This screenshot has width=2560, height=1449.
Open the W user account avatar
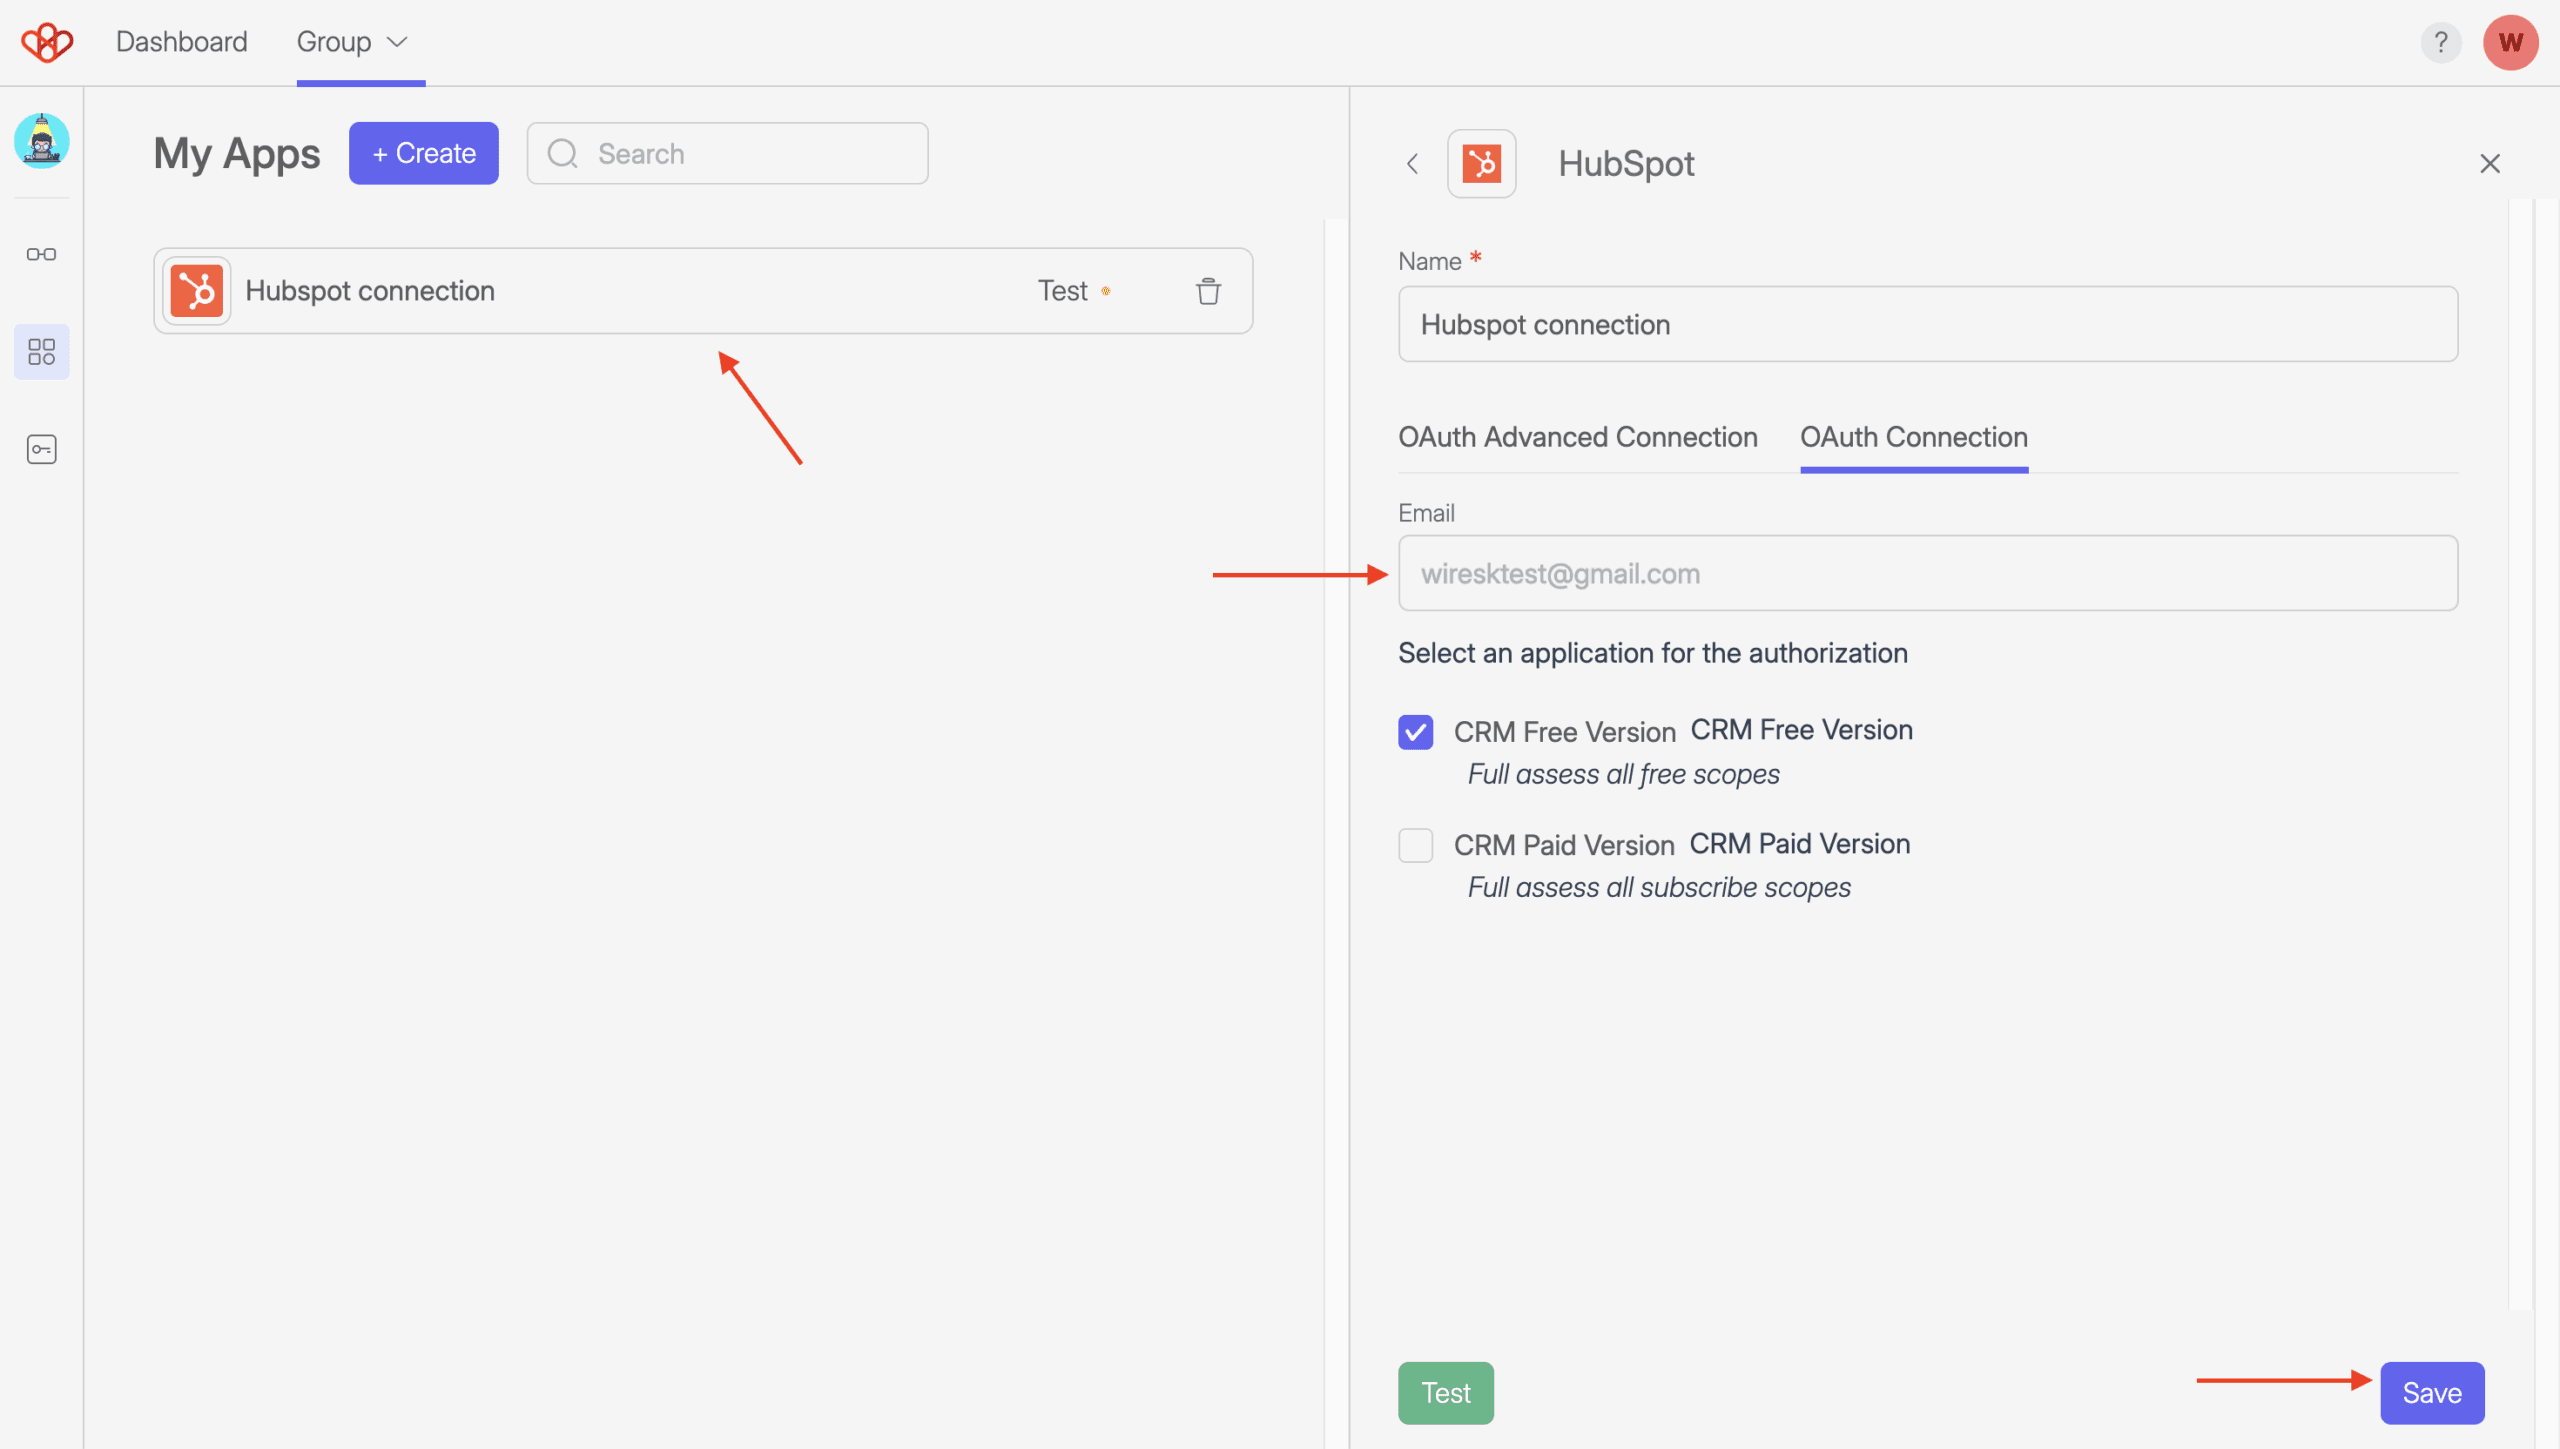pos(2510,42)
